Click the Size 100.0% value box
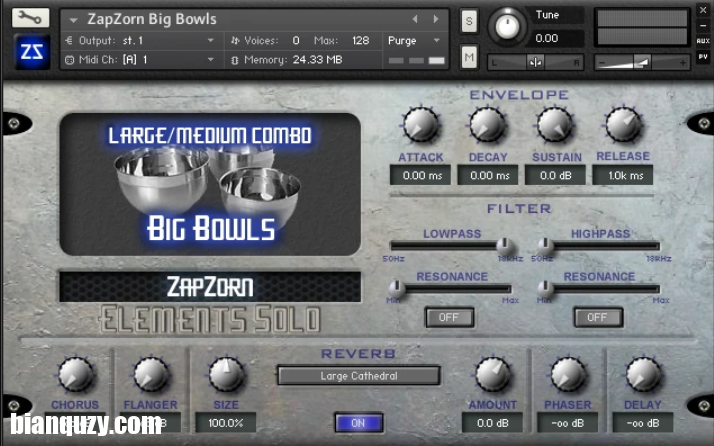 [x=225, y=423]
